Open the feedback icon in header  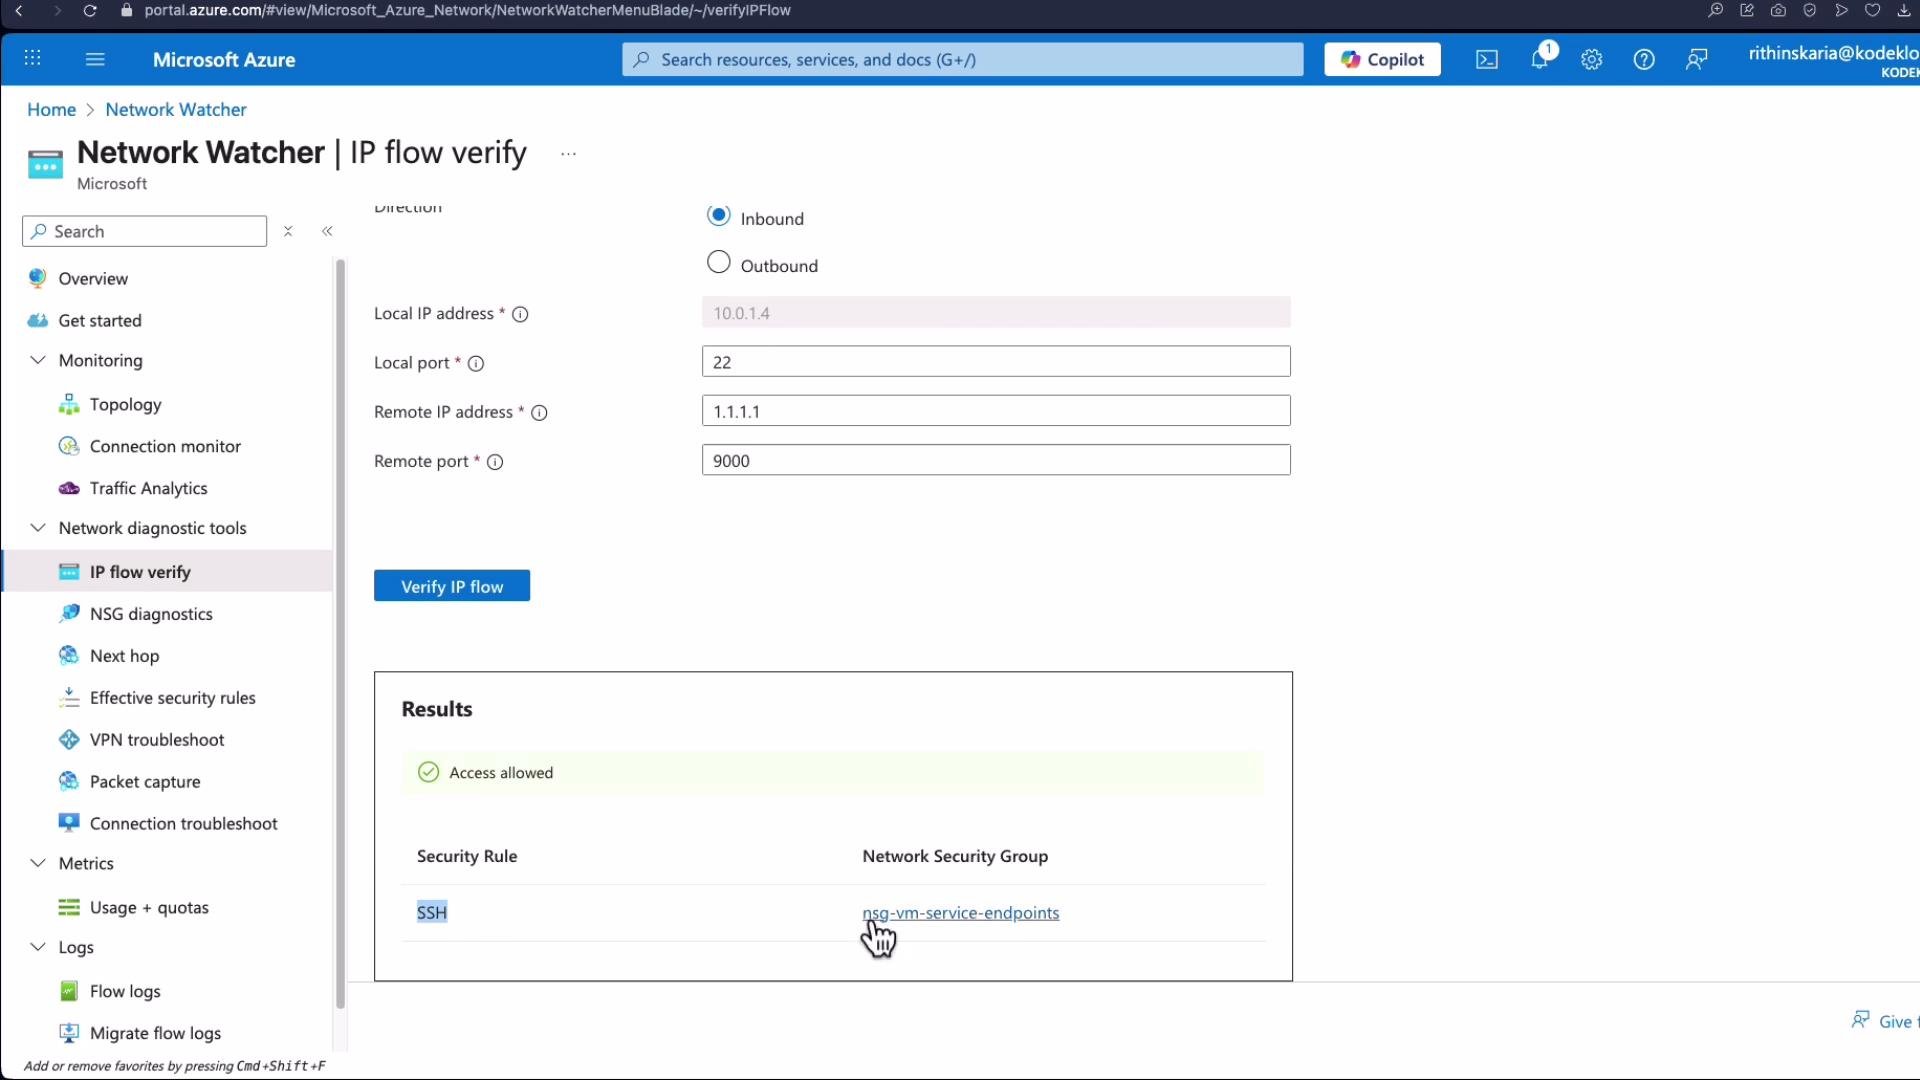(1696, 60)
